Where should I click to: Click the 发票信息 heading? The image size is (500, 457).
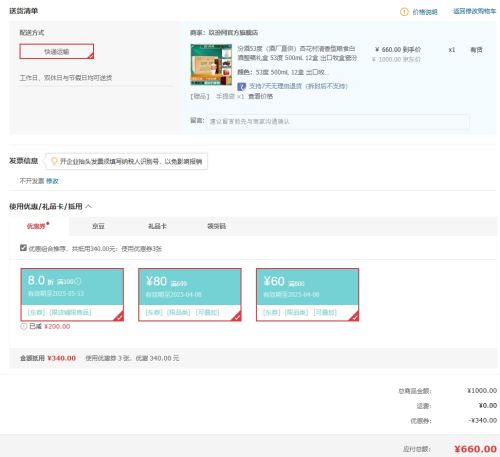(x=23, y=161)
